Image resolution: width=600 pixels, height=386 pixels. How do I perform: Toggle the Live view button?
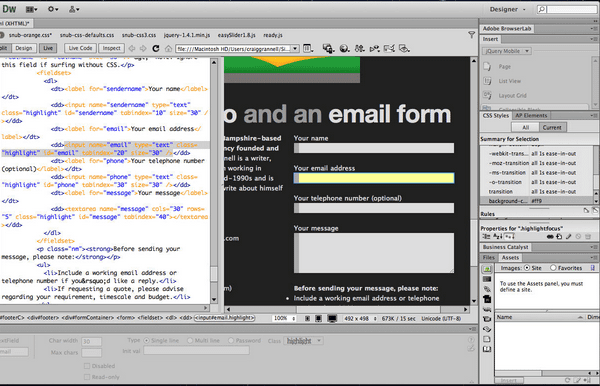coord(48,48)
